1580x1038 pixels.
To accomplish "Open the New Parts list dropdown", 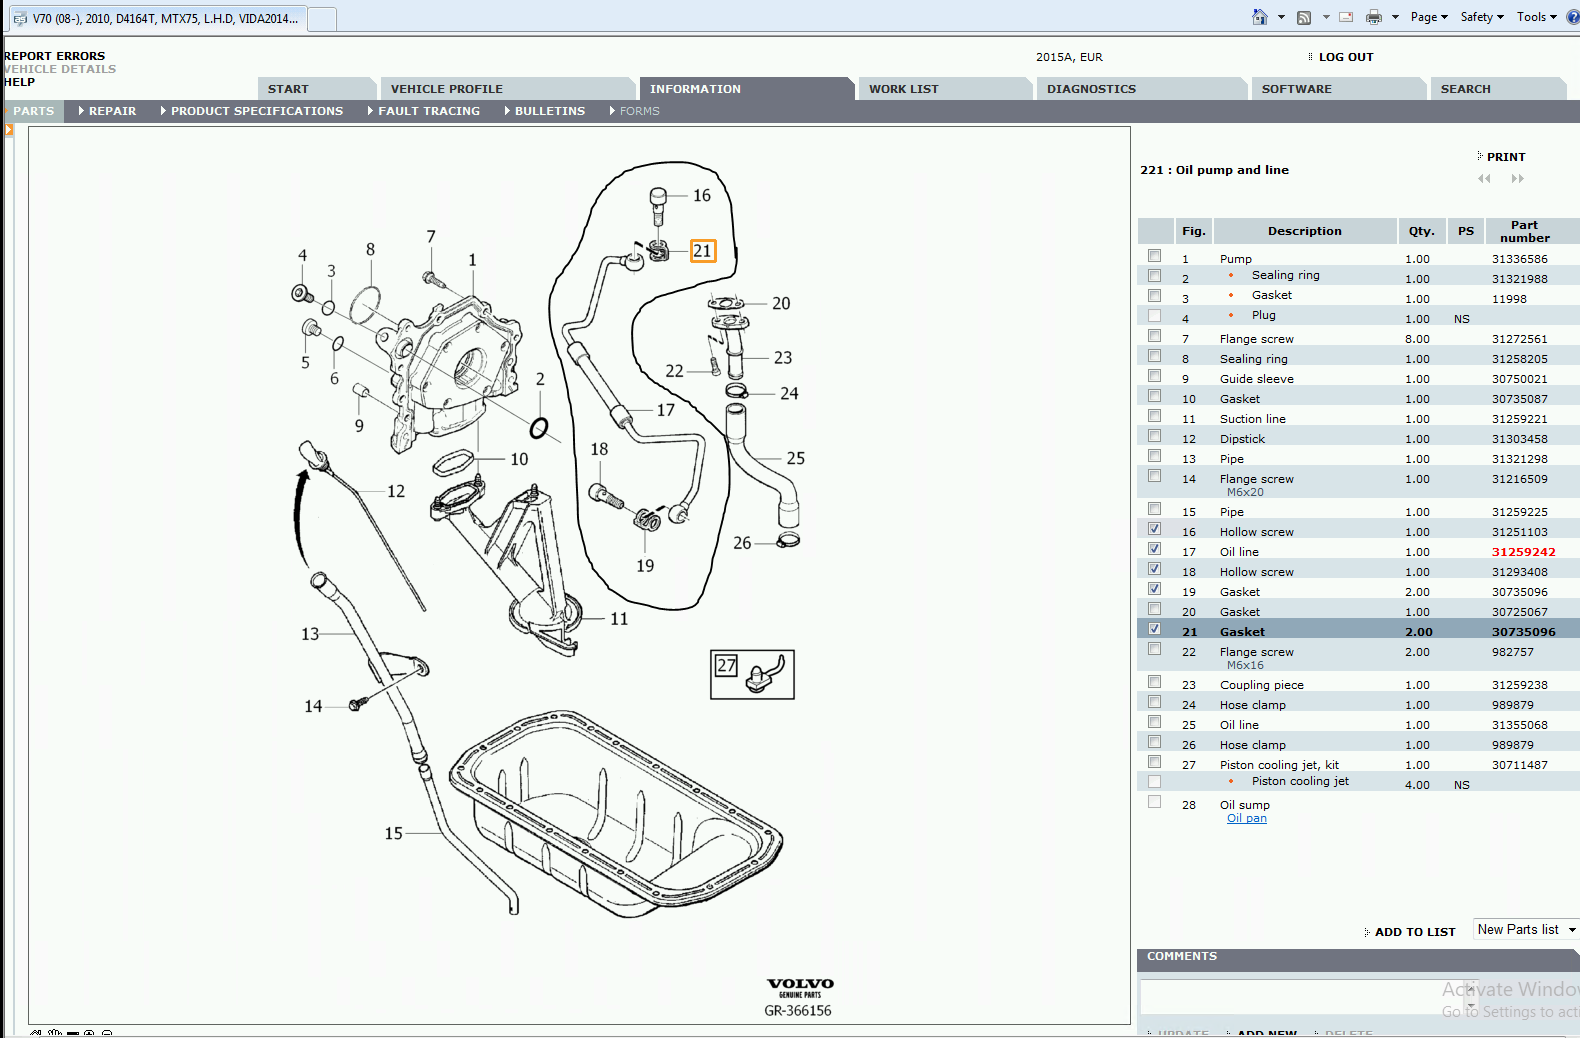I will coord(1526,930).
